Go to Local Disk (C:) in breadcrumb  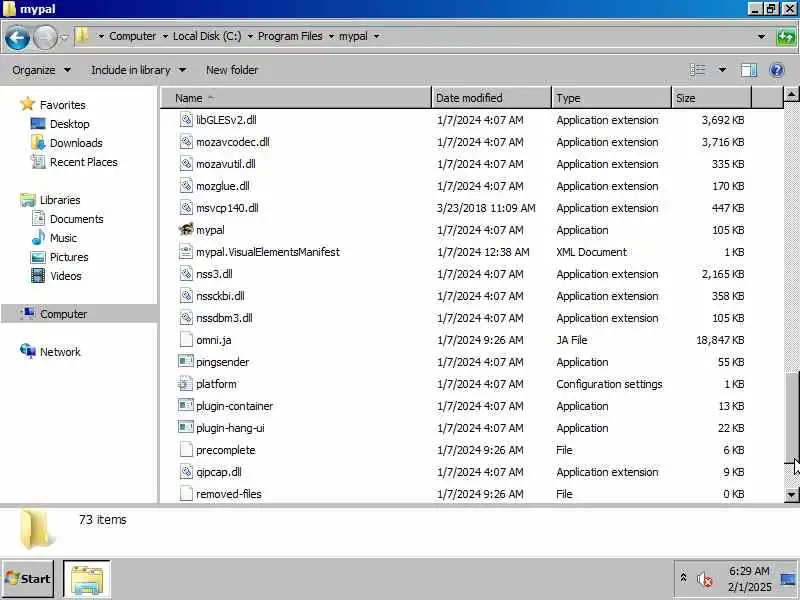207,36
